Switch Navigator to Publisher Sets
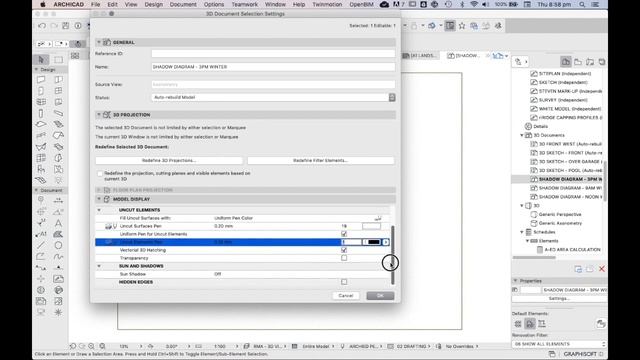 [602, 62]
